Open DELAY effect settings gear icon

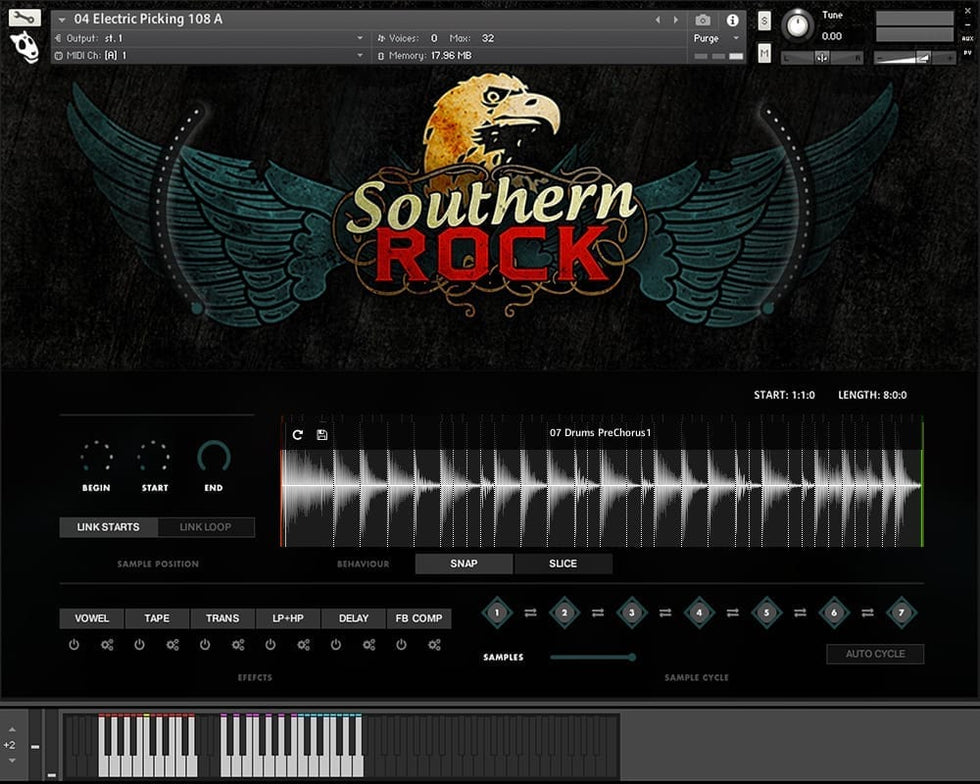click(x=369, y=645)
